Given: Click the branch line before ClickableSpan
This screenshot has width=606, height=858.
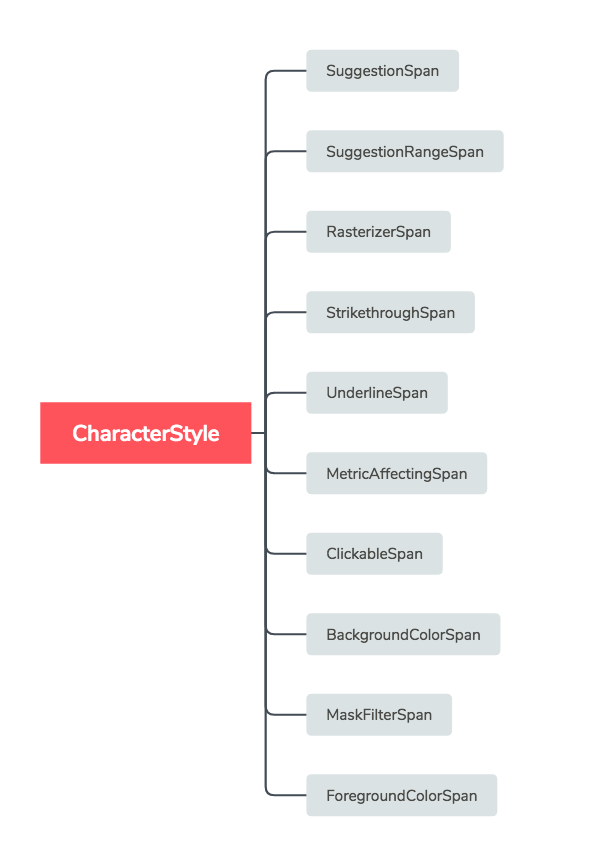Looking at the screenshot, I should point(288,554).
